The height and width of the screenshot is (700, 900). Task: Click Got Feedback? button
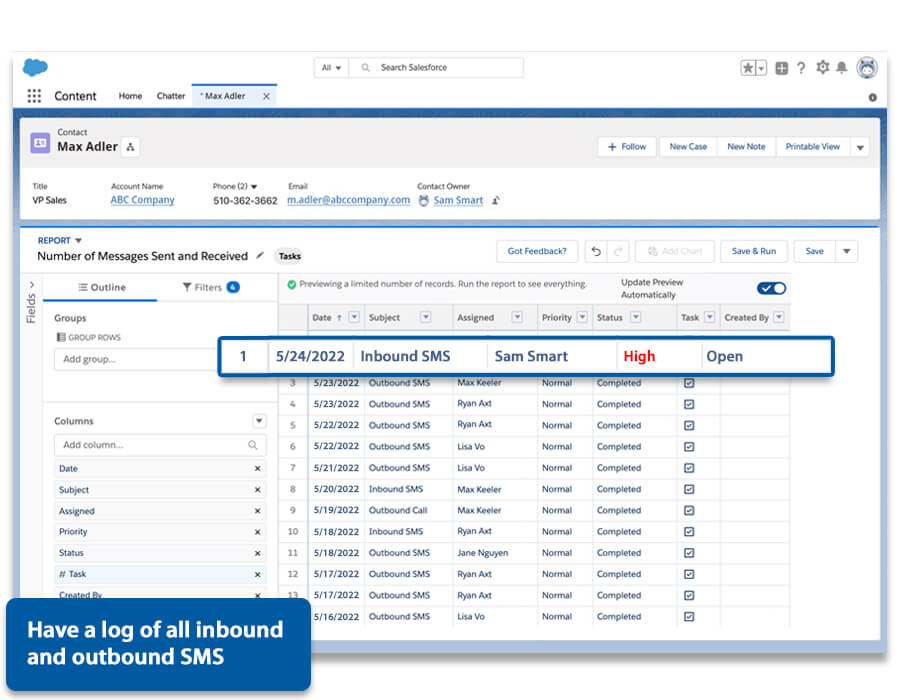pos(537,251)
